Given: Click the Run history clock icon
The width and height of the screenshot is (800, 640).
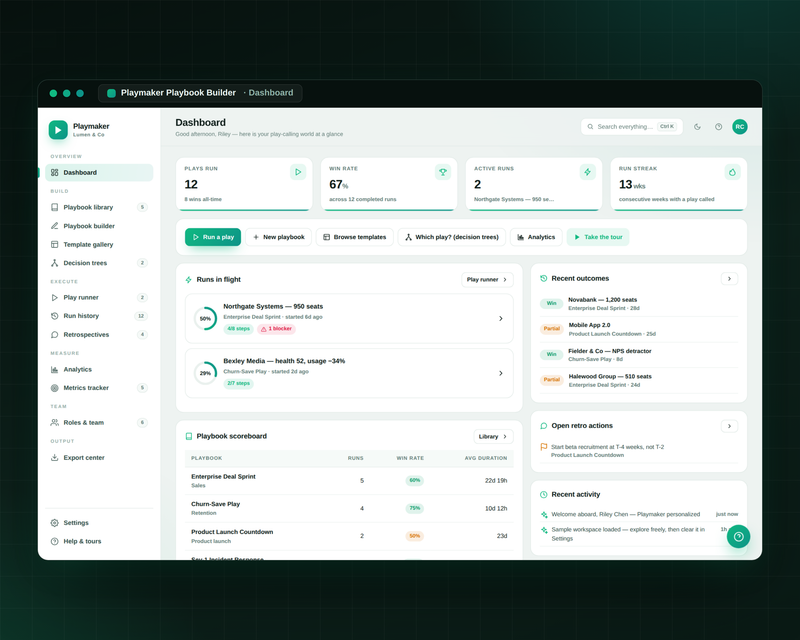Looking at the screenshot, I should point(55,316).
